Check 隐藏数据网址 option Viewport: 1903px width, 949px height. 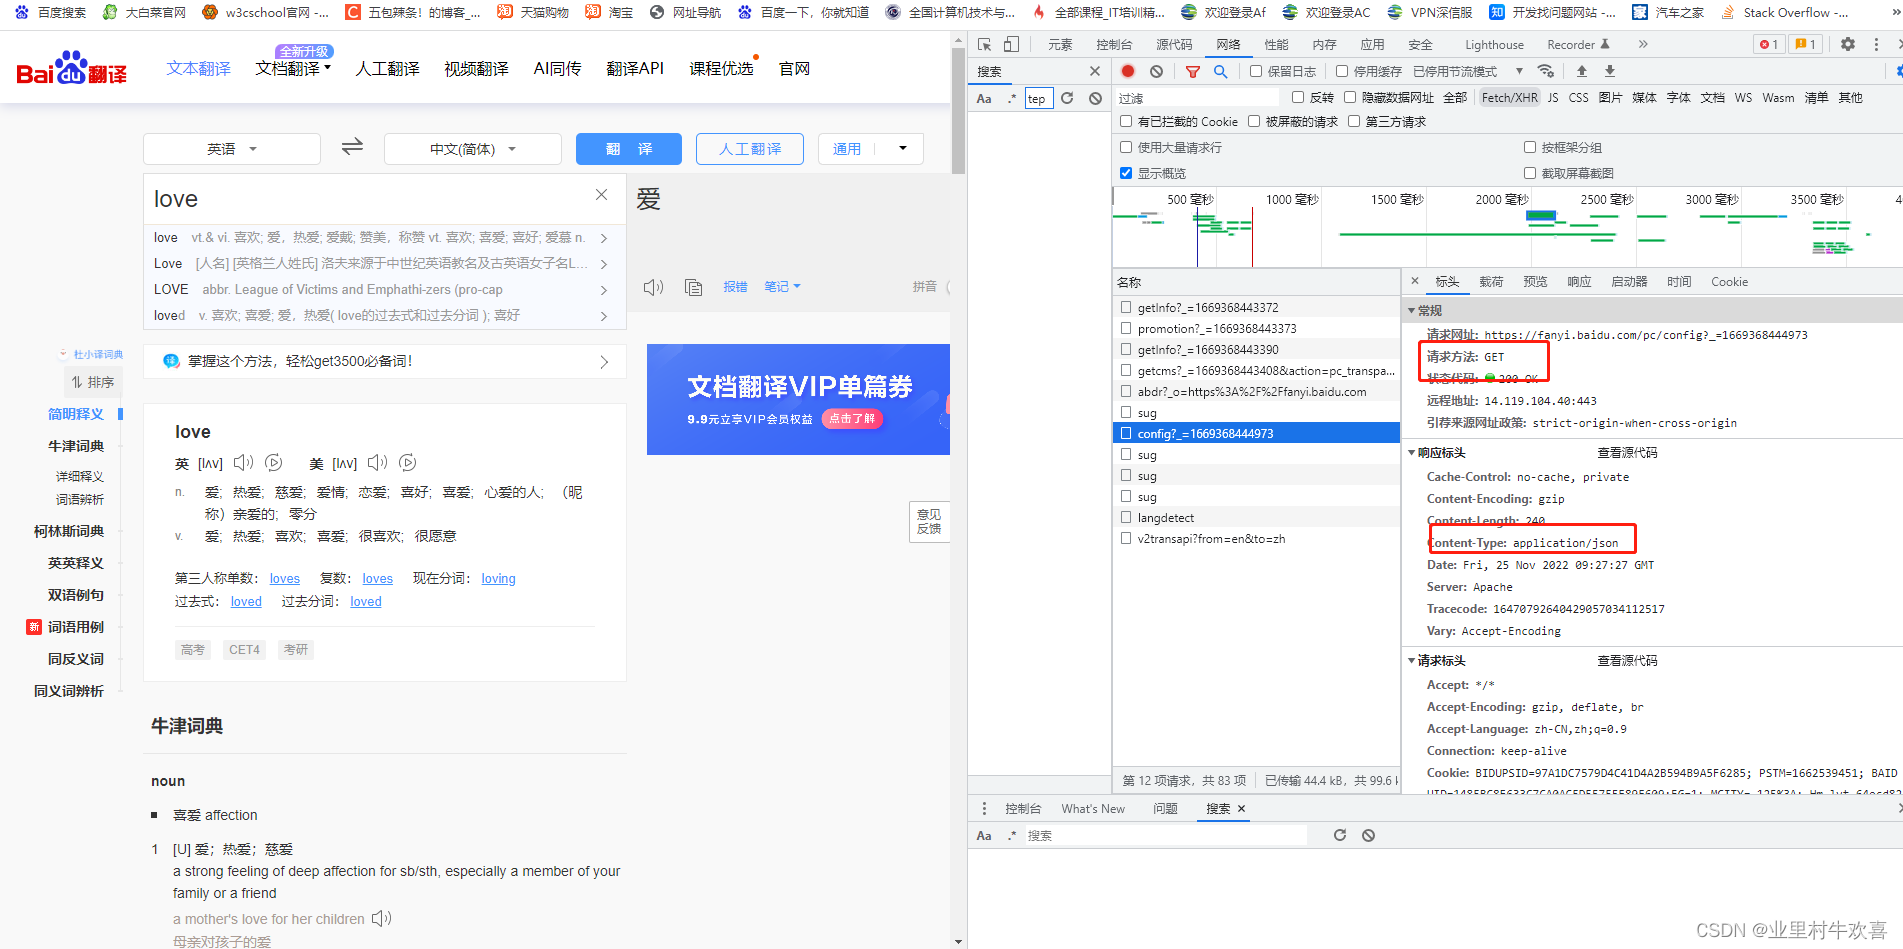point(1350,97)
